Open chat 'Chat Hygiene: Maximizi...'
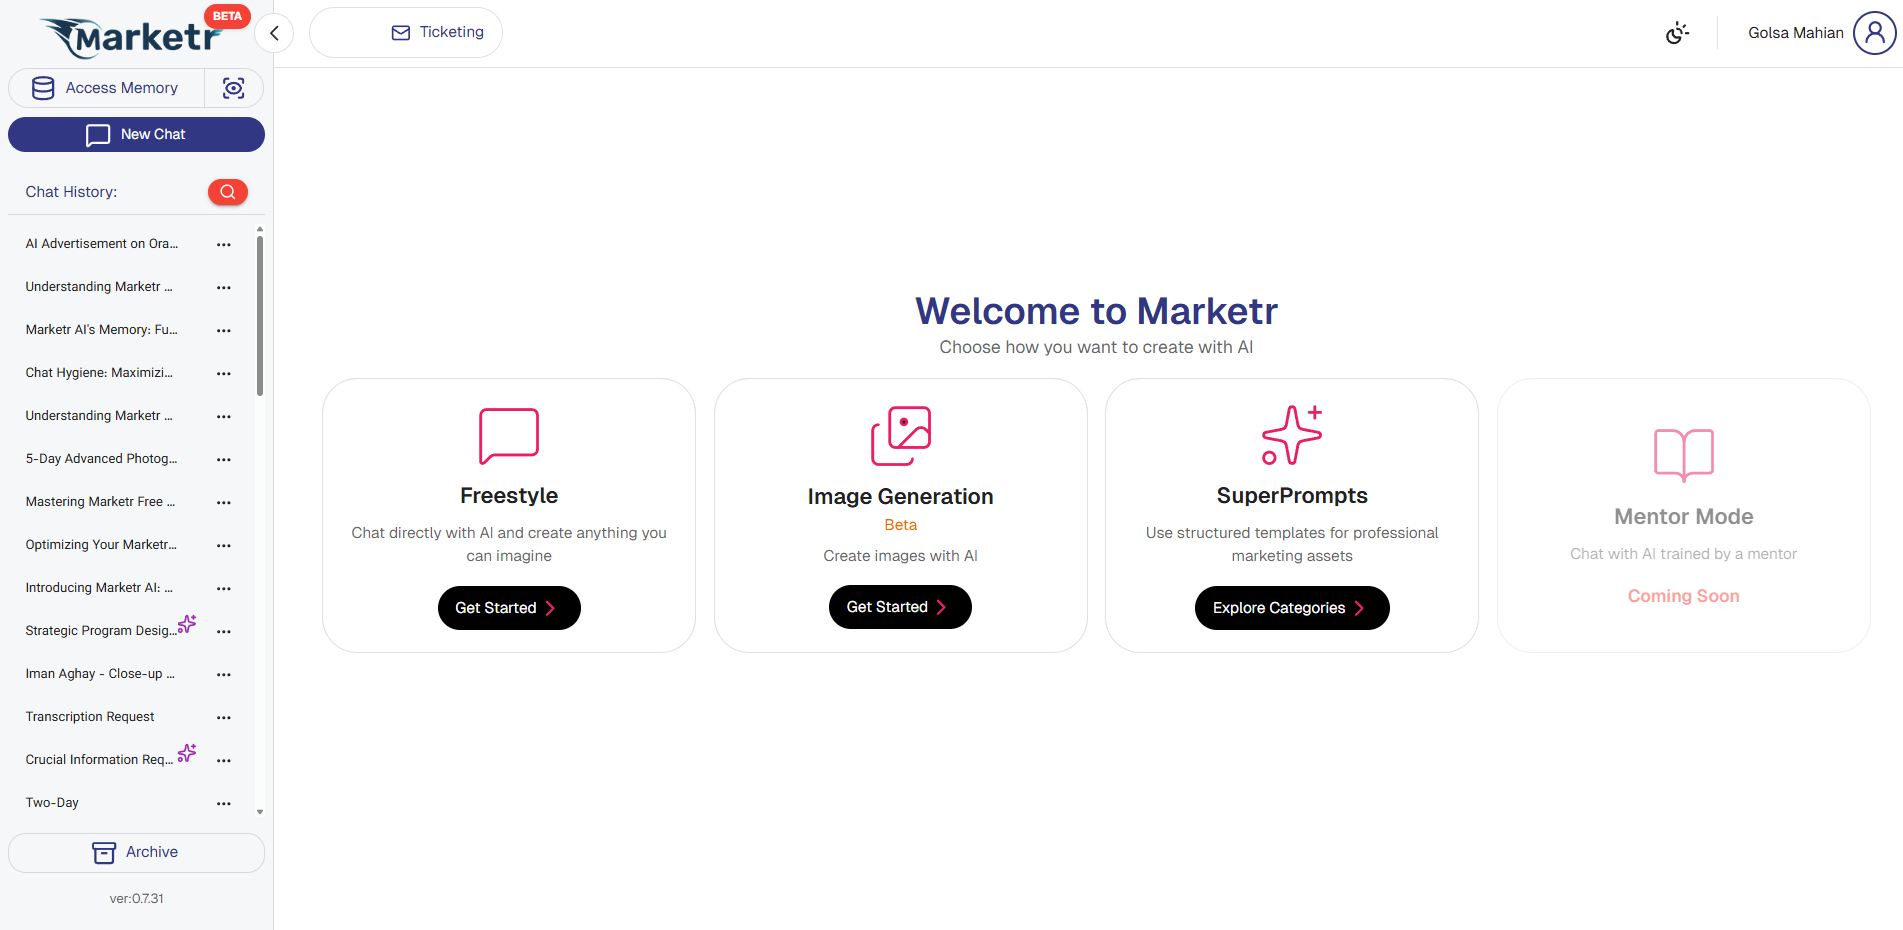1903x930 pixels. point(99,373)
